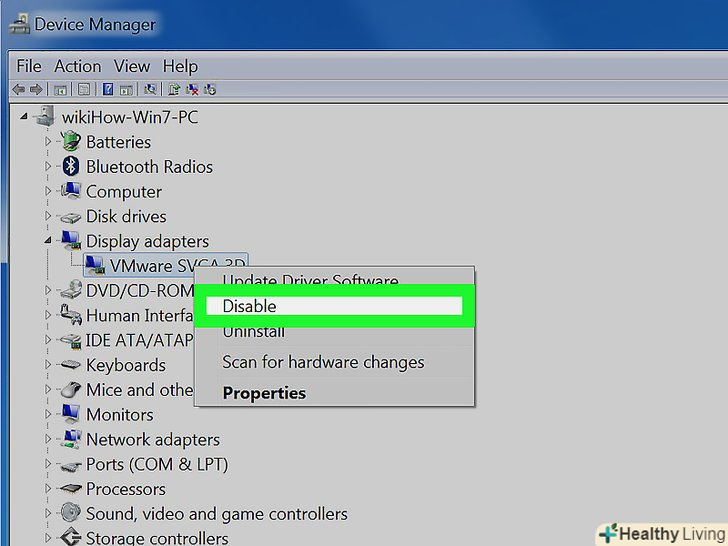Click the Disable toolbar icon with down arrow
The width and height of the screenshot is (728, 546).
[x=210, y=89]
